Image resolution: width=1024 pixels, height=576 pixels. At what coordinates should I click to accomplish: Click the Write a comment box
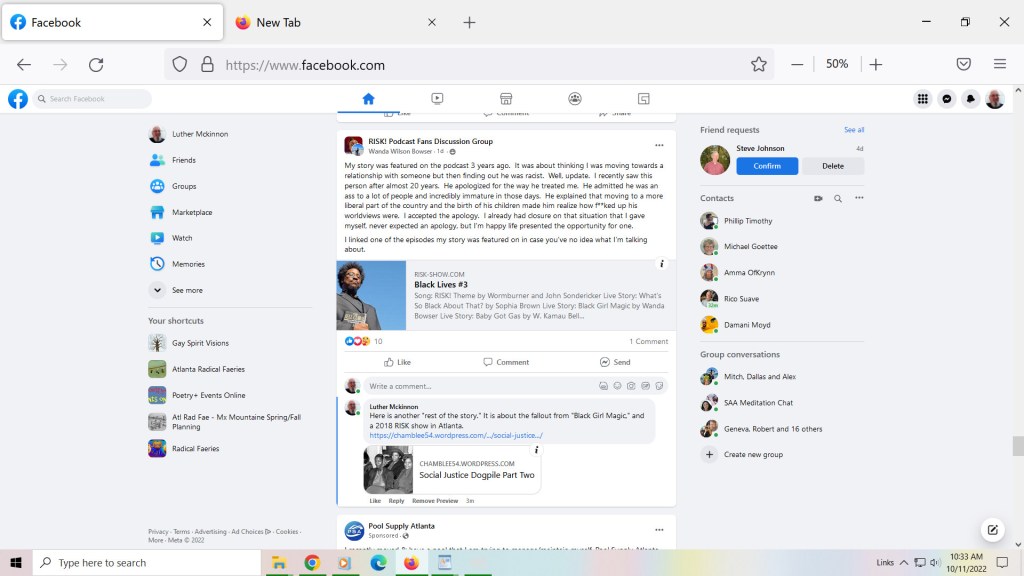pyautogui.click(x=480, y=386)
